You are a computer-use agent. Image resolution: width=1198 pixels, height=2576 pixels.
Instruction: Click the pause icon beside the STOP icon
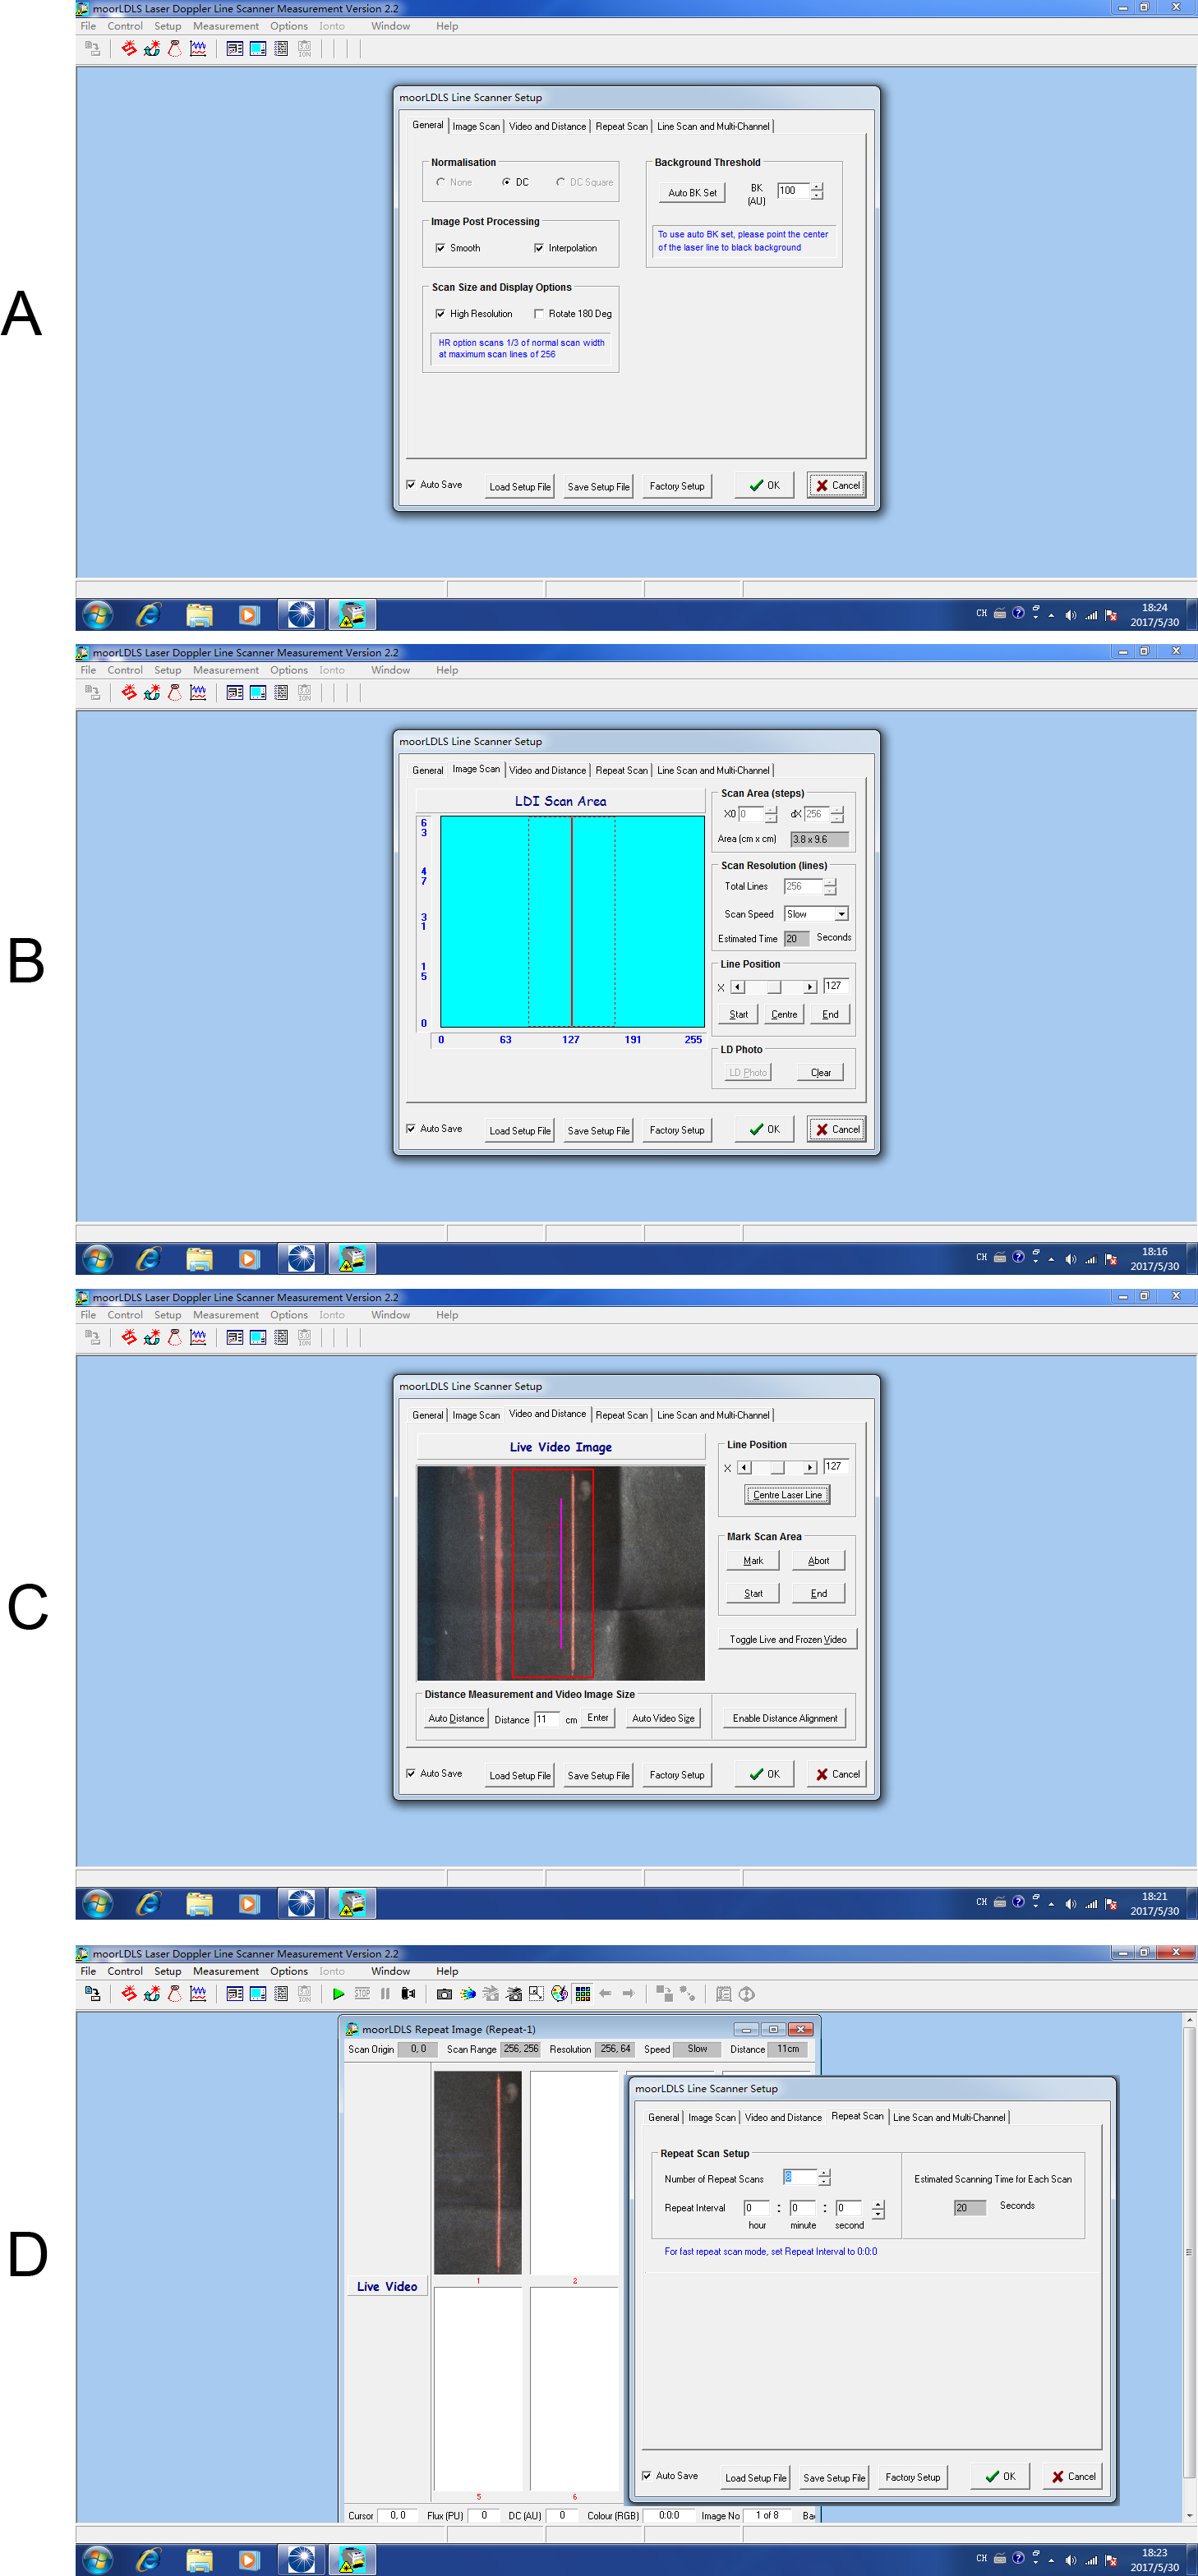point(385,1993)
